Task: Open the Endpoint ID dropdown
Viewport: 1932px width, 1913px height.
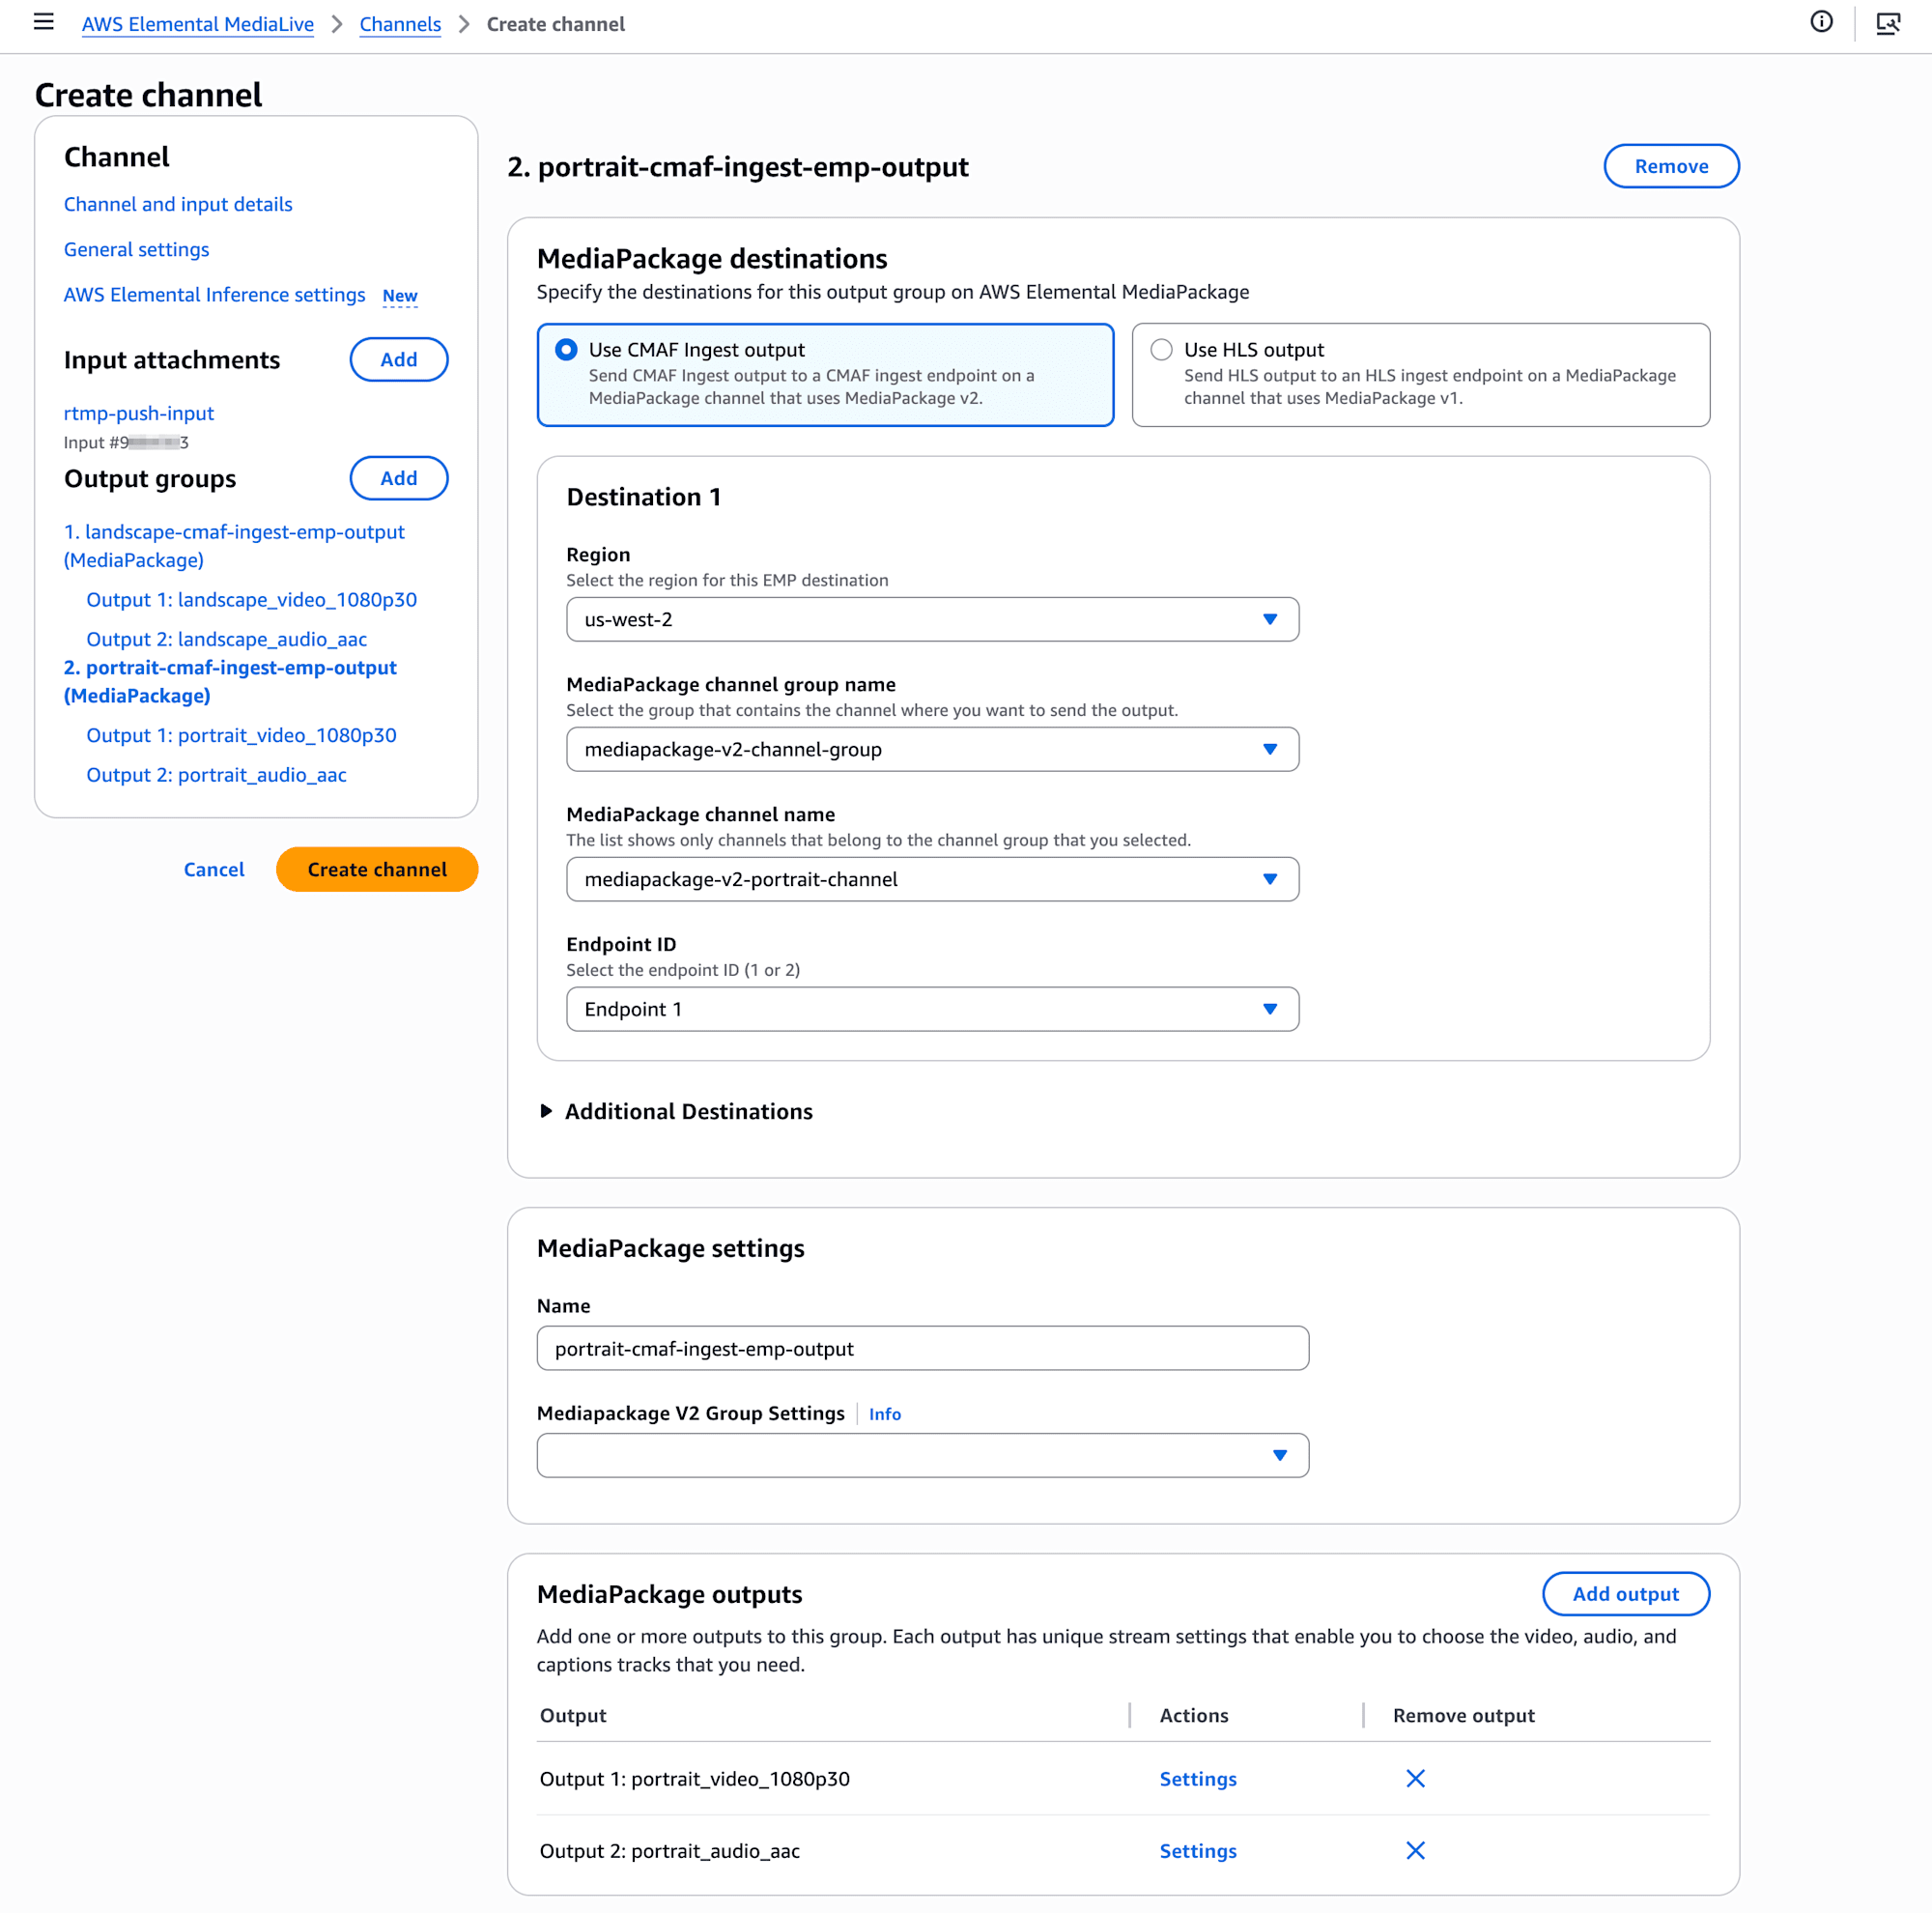Action: (x=931, y=1009)
